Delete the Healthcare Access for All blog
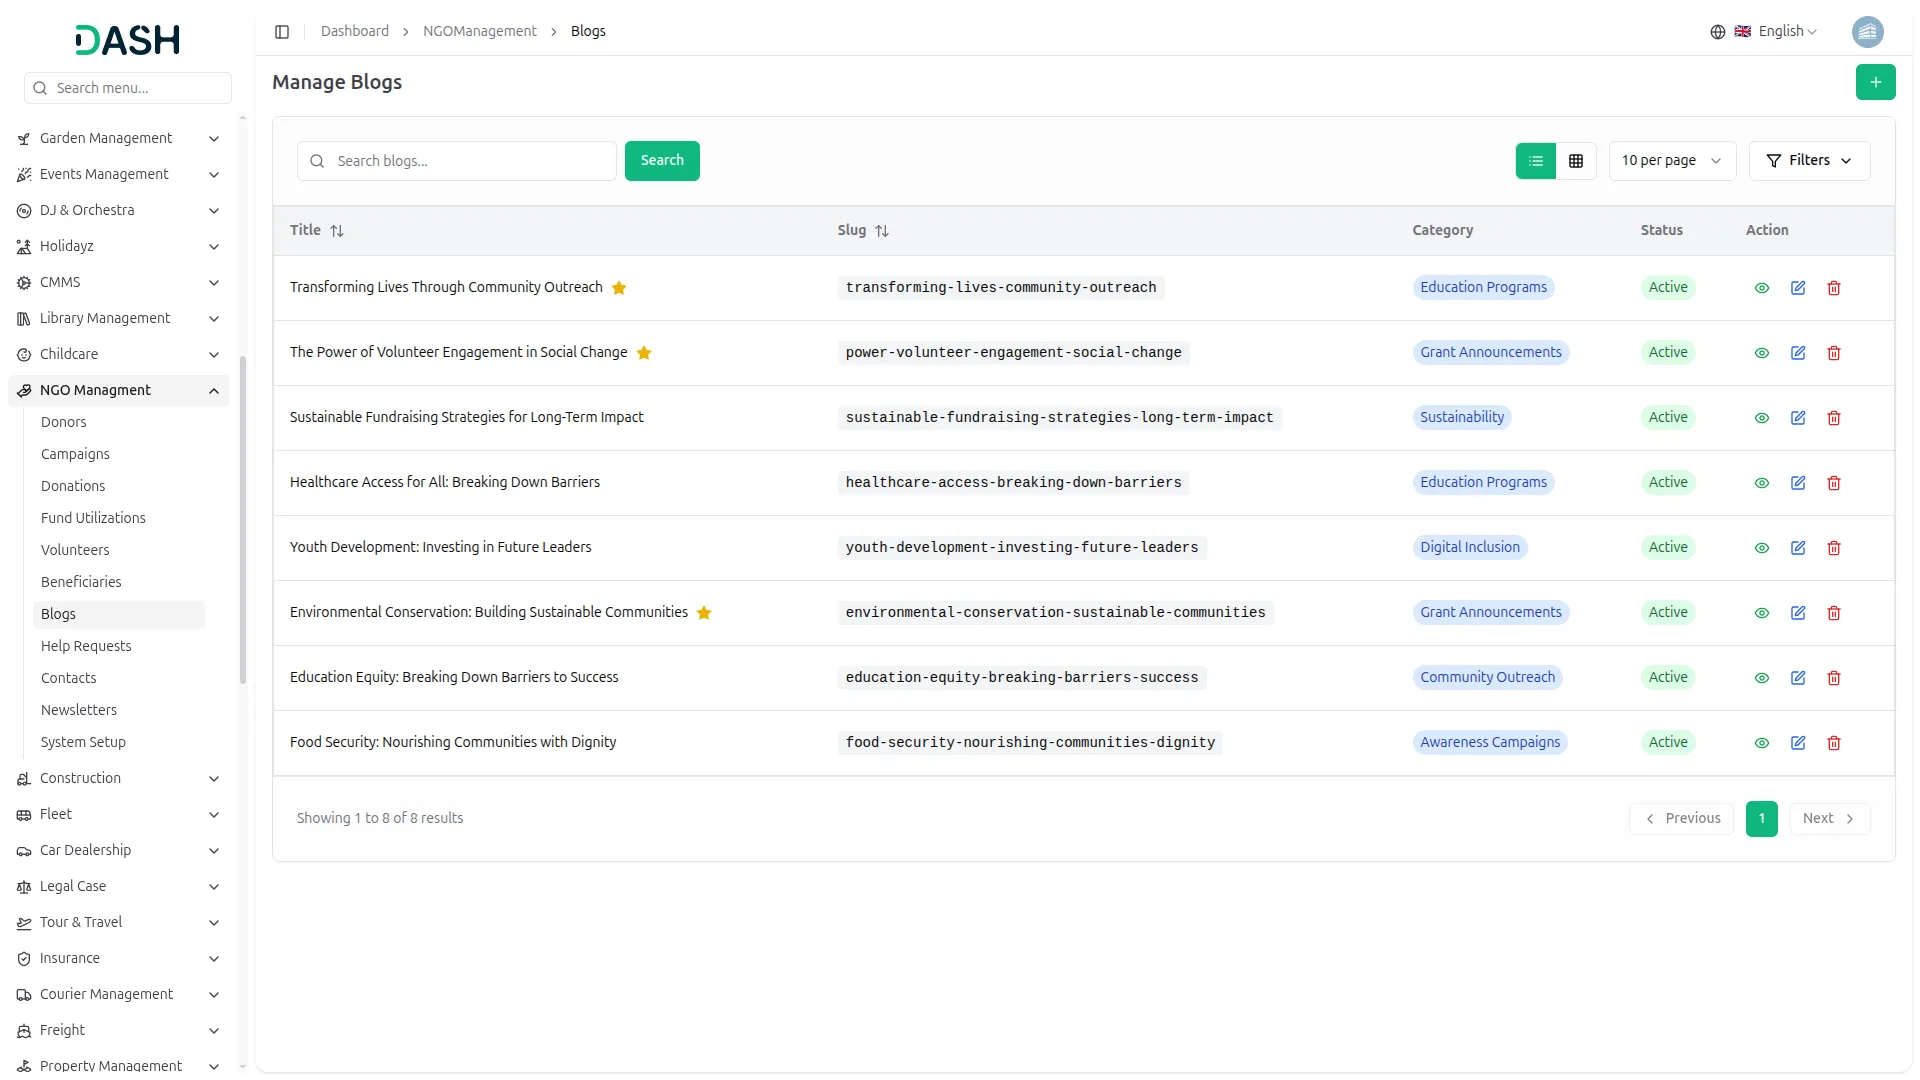Viewport: 1920px width, 1080px height. pyautogui.click(x=1833, y=483)
